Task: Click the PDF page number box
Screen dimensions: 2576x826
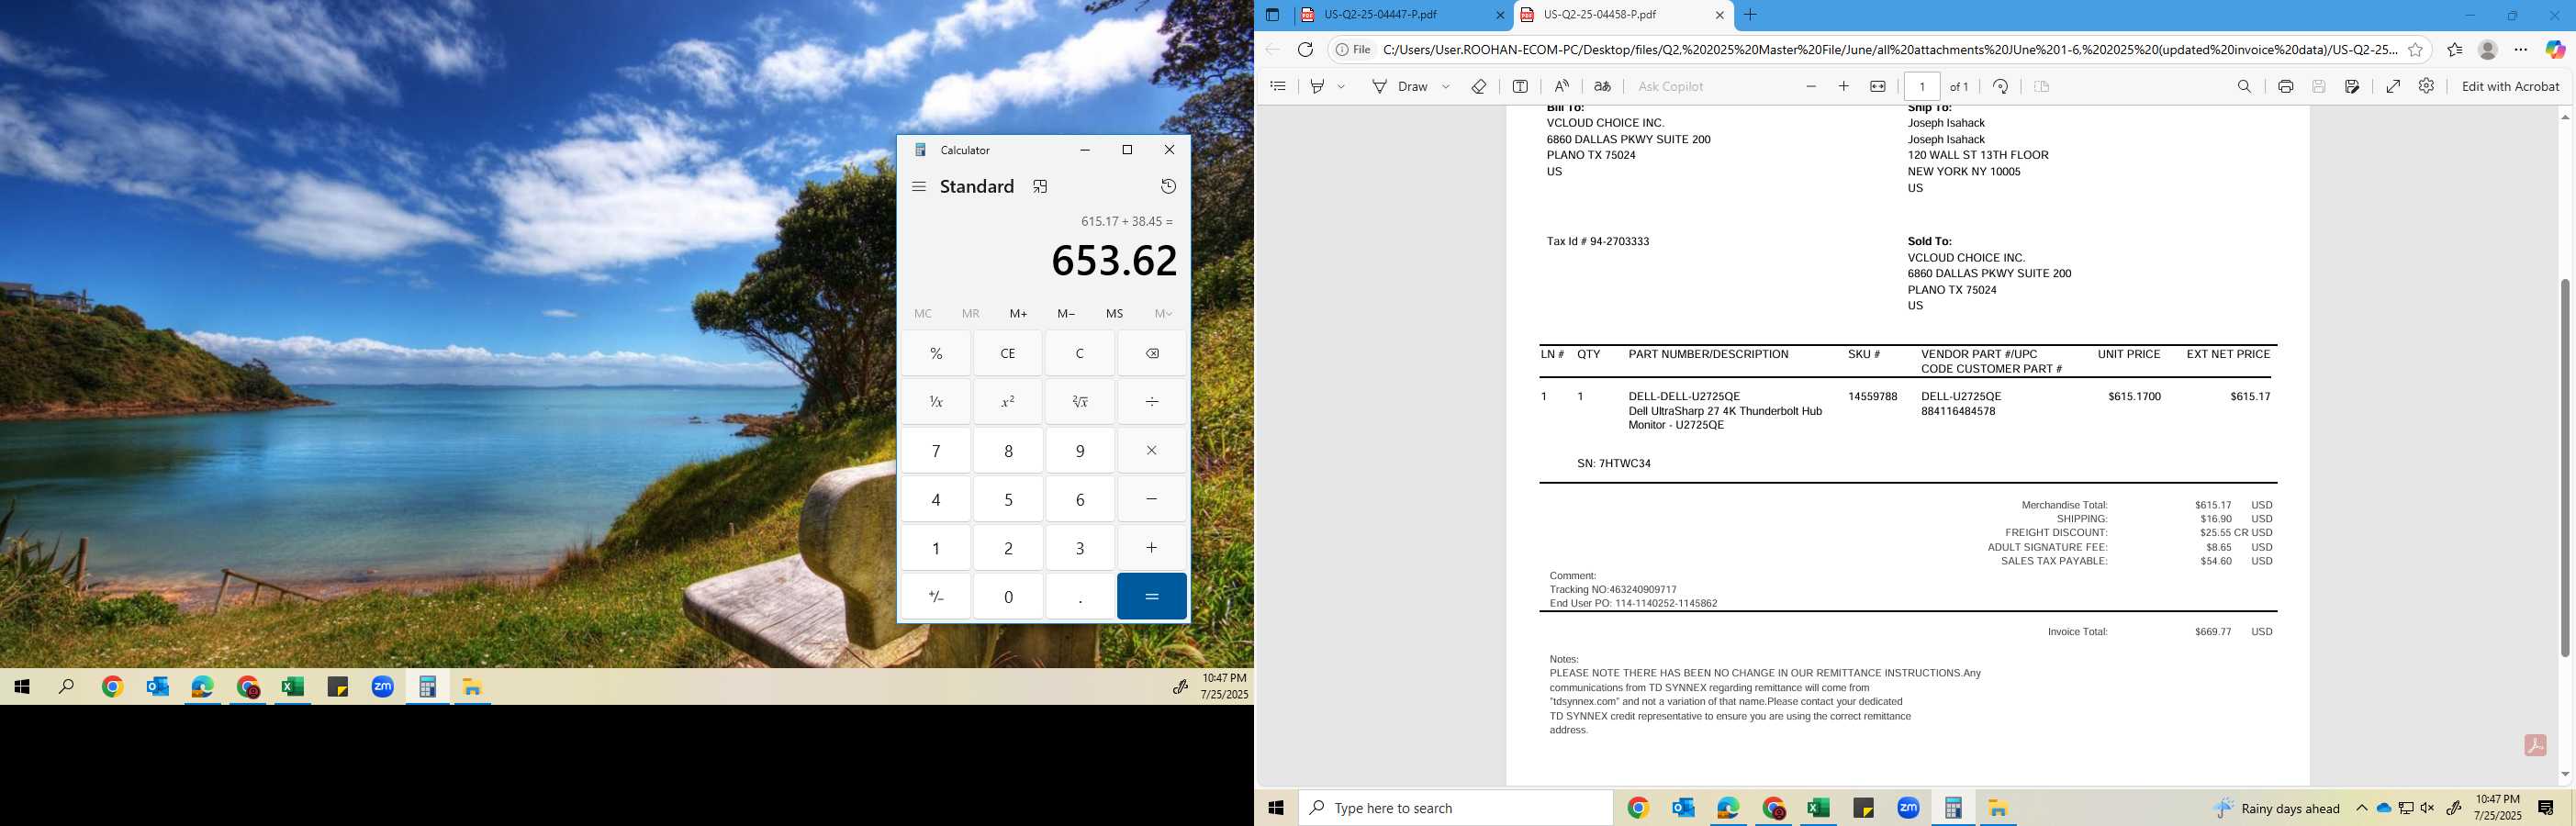Action: pos(1922,86)
